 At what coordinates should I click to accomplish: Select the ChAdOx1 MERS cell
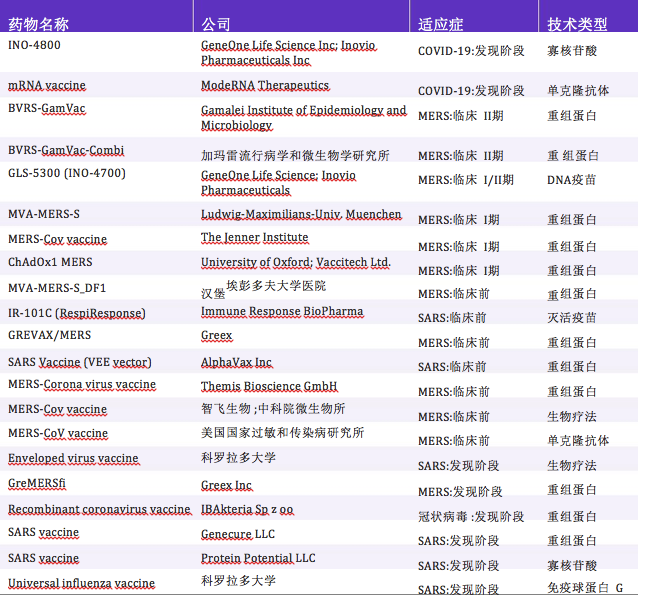pos(50,262)
